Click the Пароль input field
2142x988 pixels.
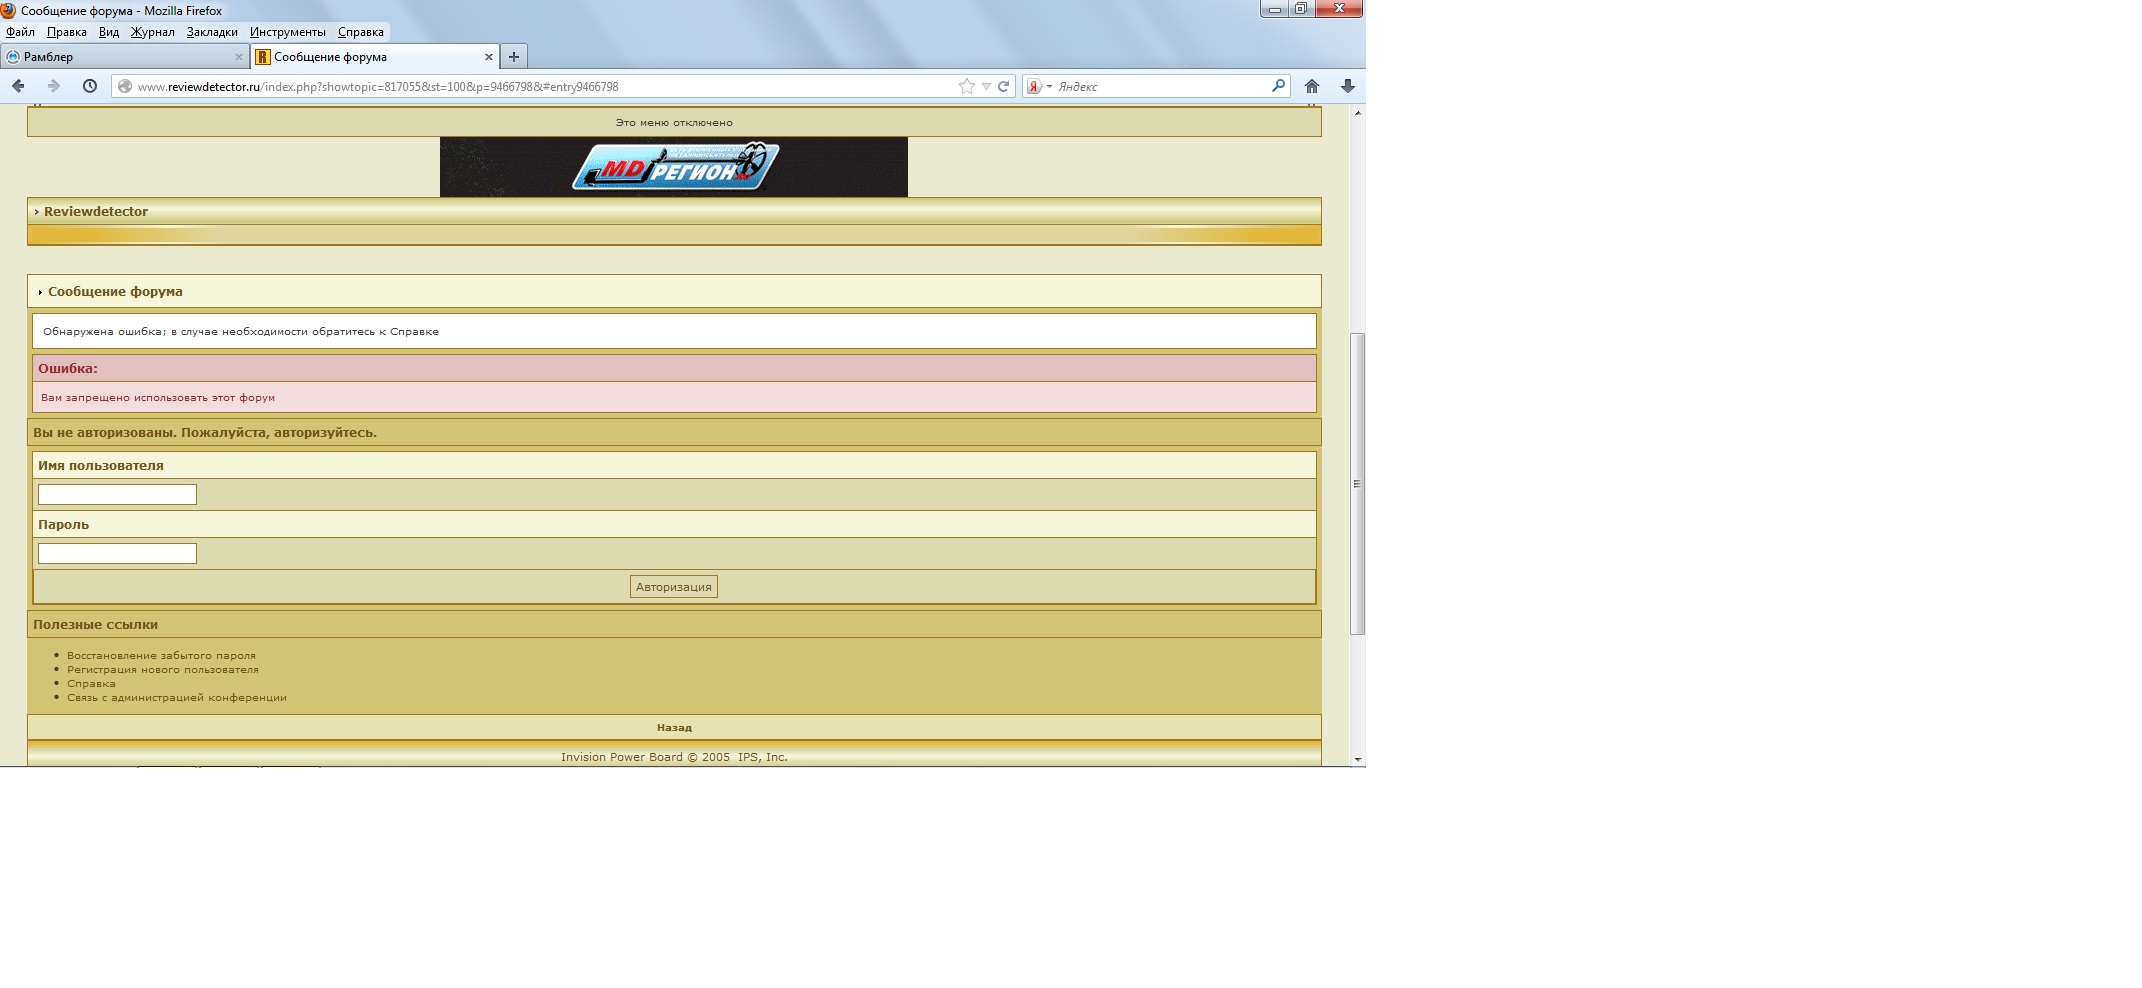(117, 553)
